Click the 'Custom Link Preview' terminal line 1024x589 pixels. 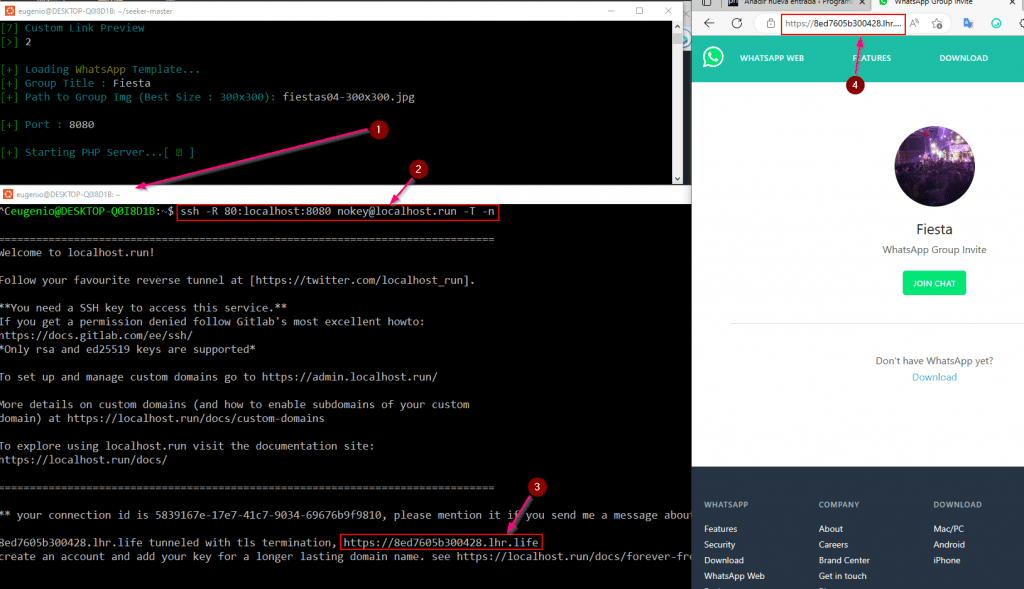coord(72,28)
